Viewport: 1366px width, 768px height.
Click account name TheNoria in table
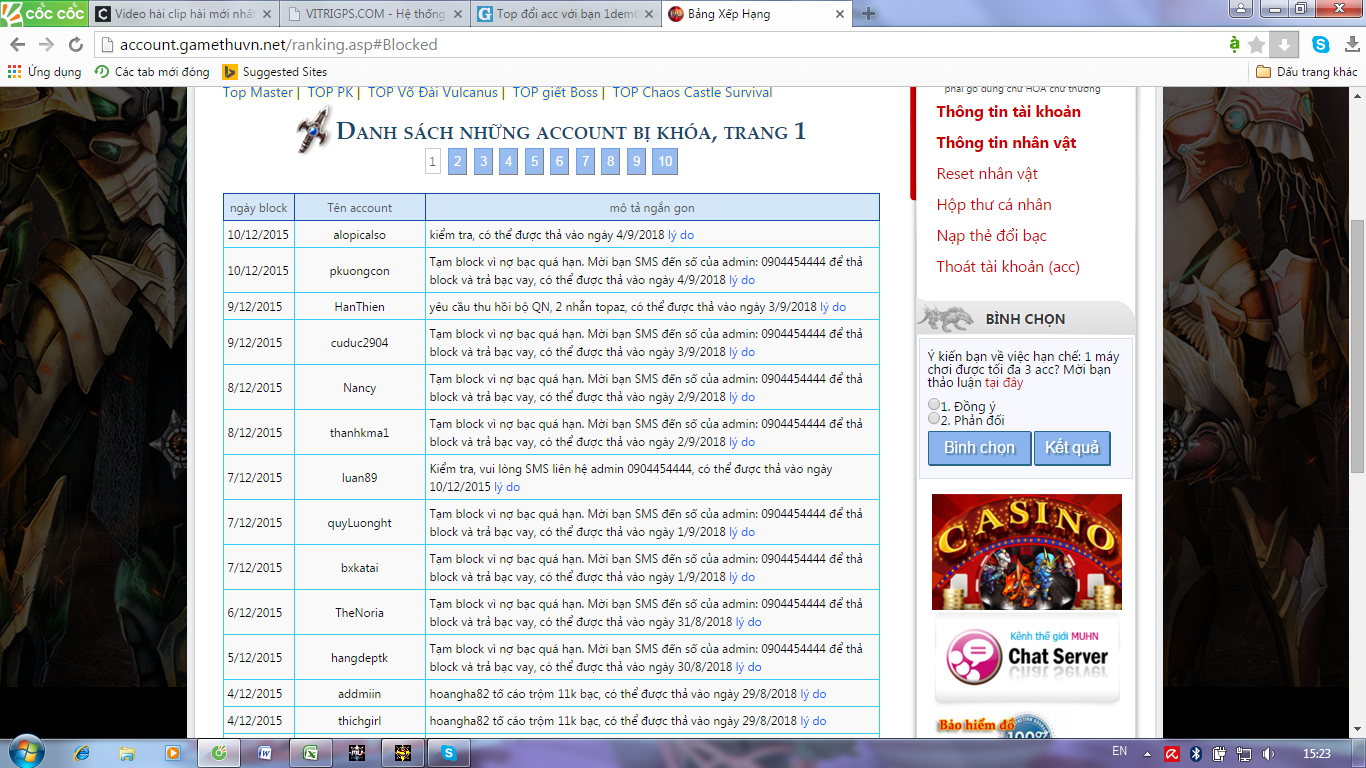click(x=360, y=613)
